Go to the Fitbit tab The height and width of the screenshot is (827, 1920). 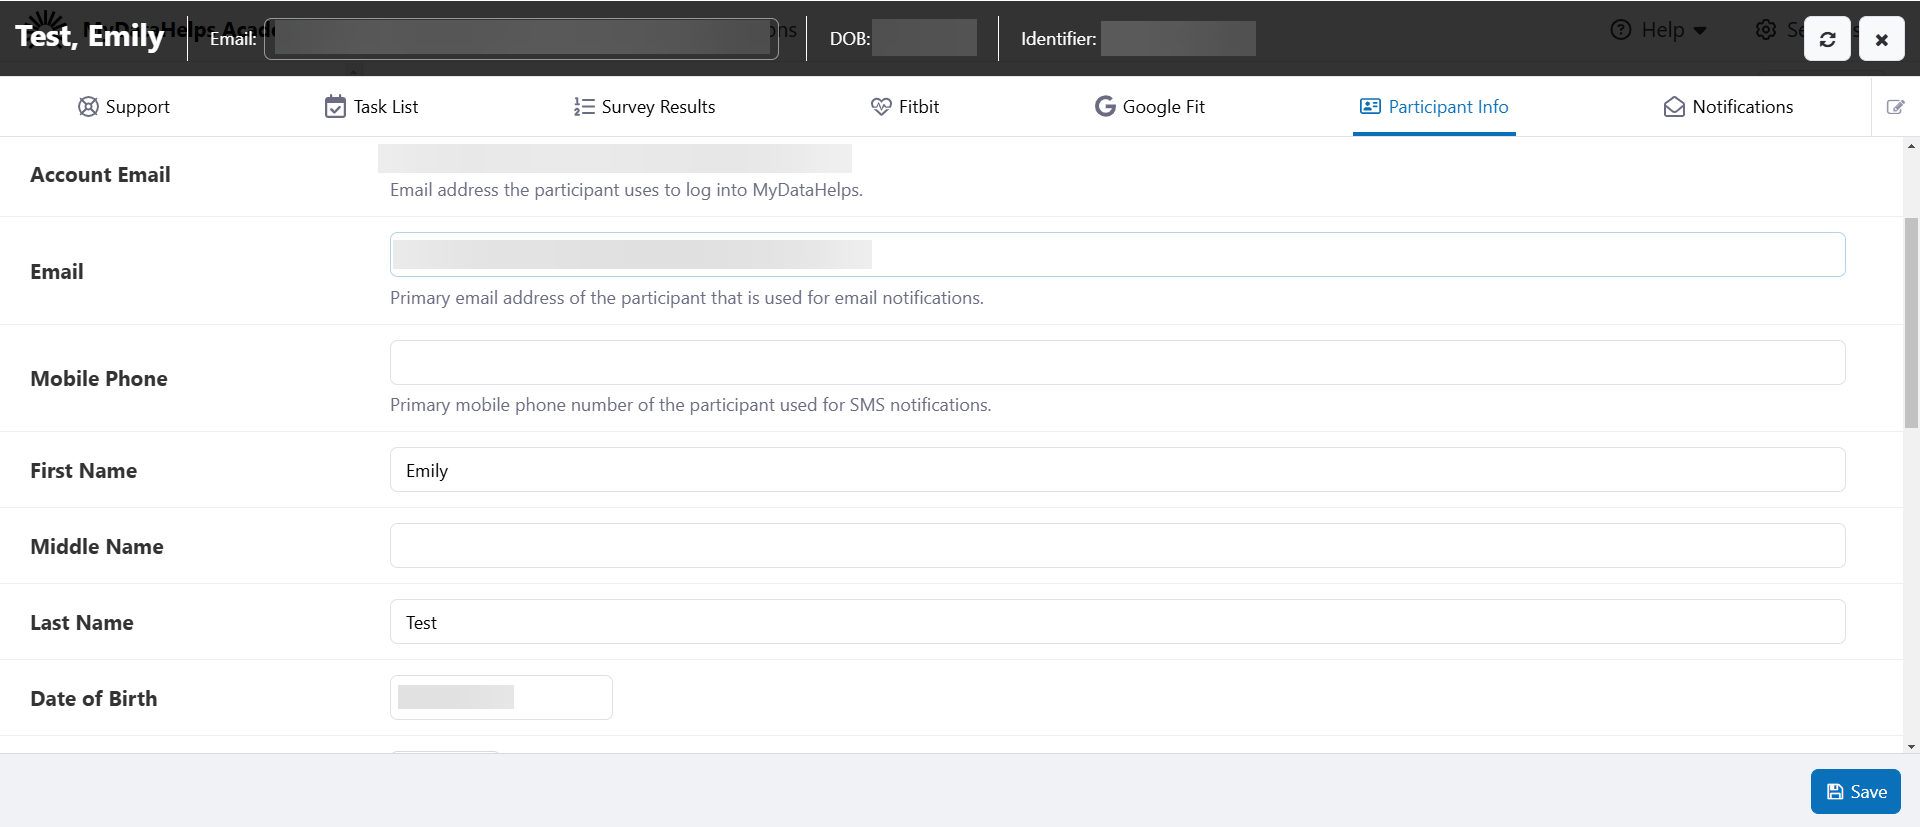click(905, 107)
